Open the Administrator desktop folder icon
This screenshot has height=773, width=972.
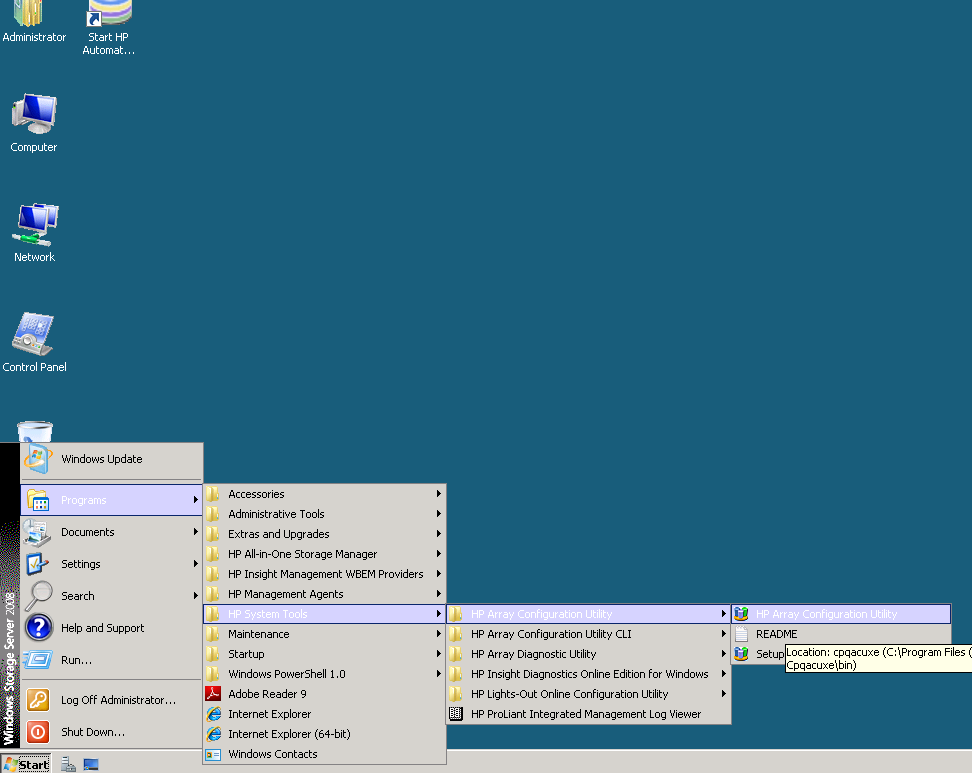coord(29,12)
